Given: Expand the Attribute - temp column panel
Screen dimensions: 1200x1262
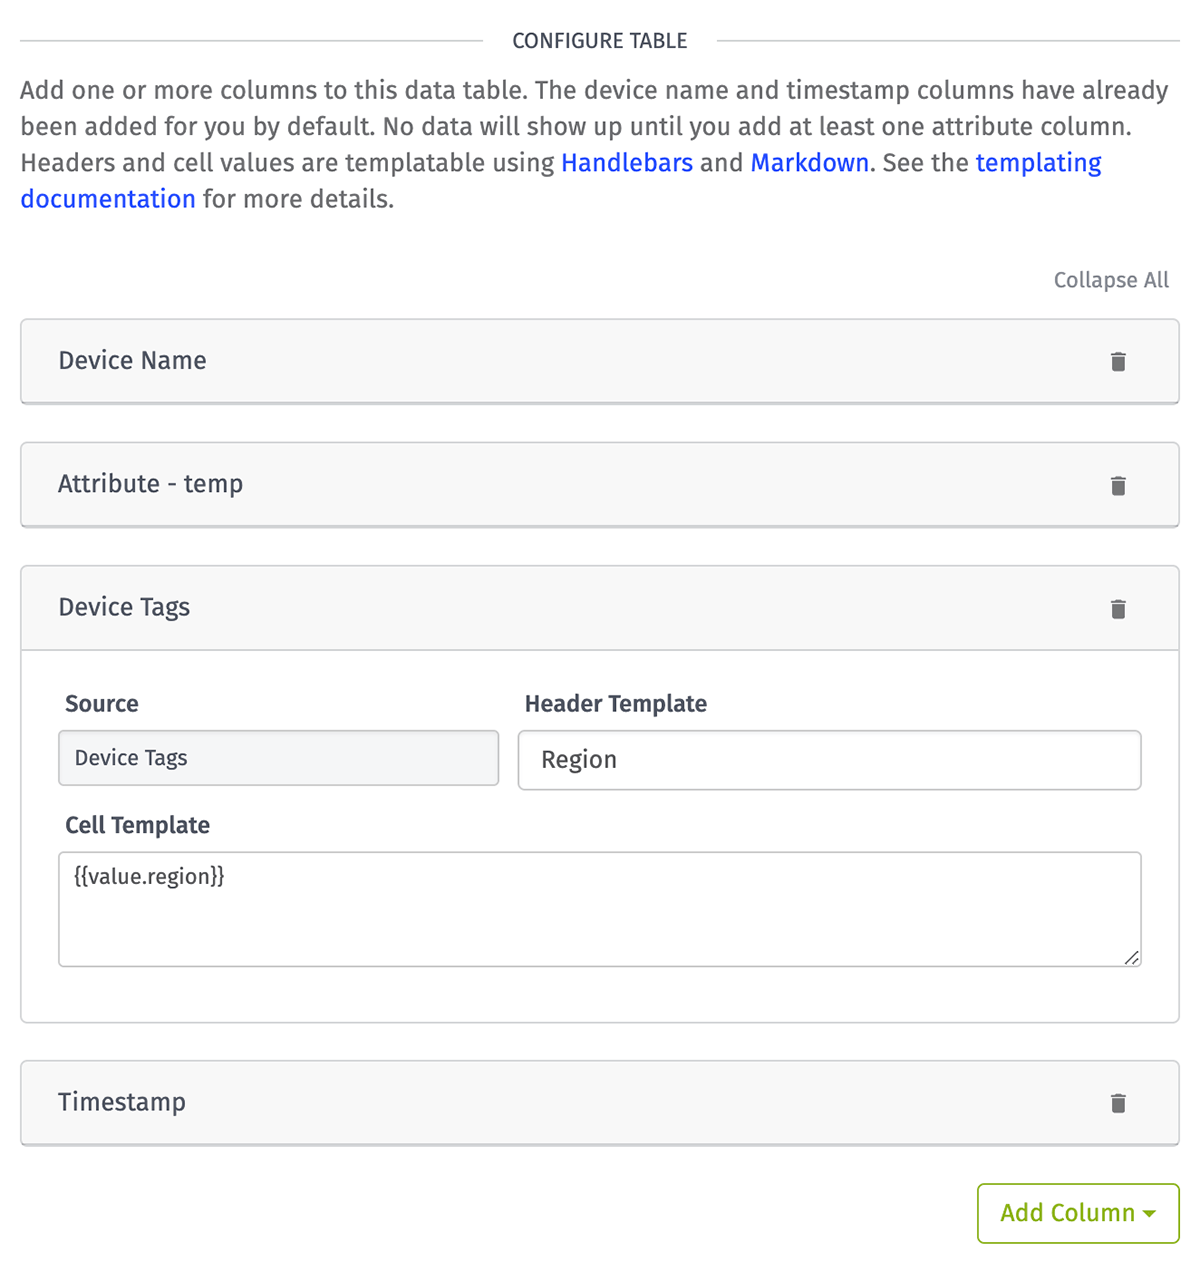Looking at the screenshot, I should (600, 485).
